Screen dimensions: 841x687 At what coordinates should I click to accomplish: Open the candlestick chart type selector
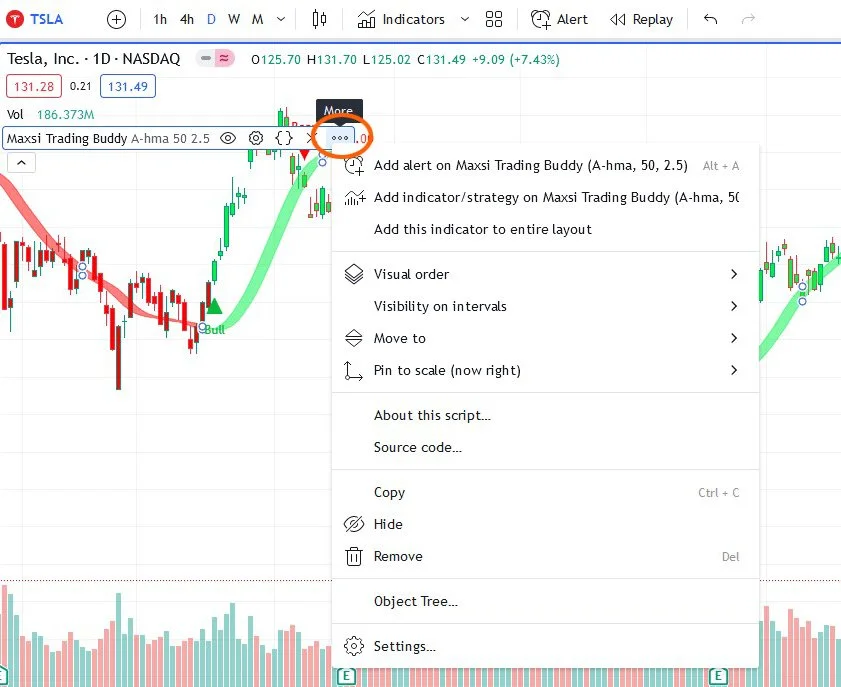pos(319,20)
